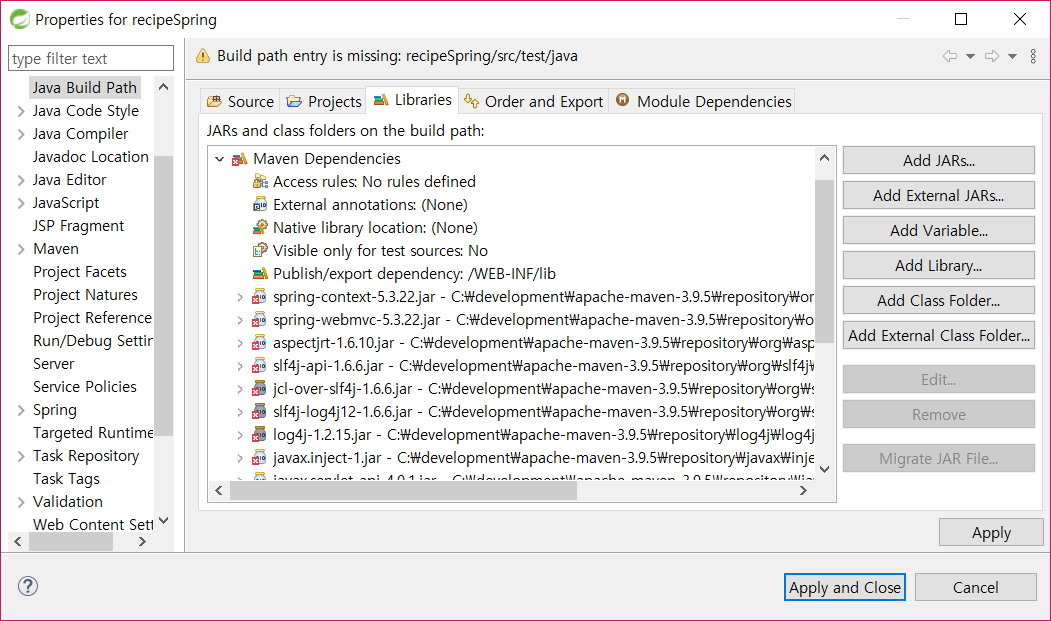Click the Add Variable... button
1051x621 pixels.
pyautogui.click(x=938, y=230)
